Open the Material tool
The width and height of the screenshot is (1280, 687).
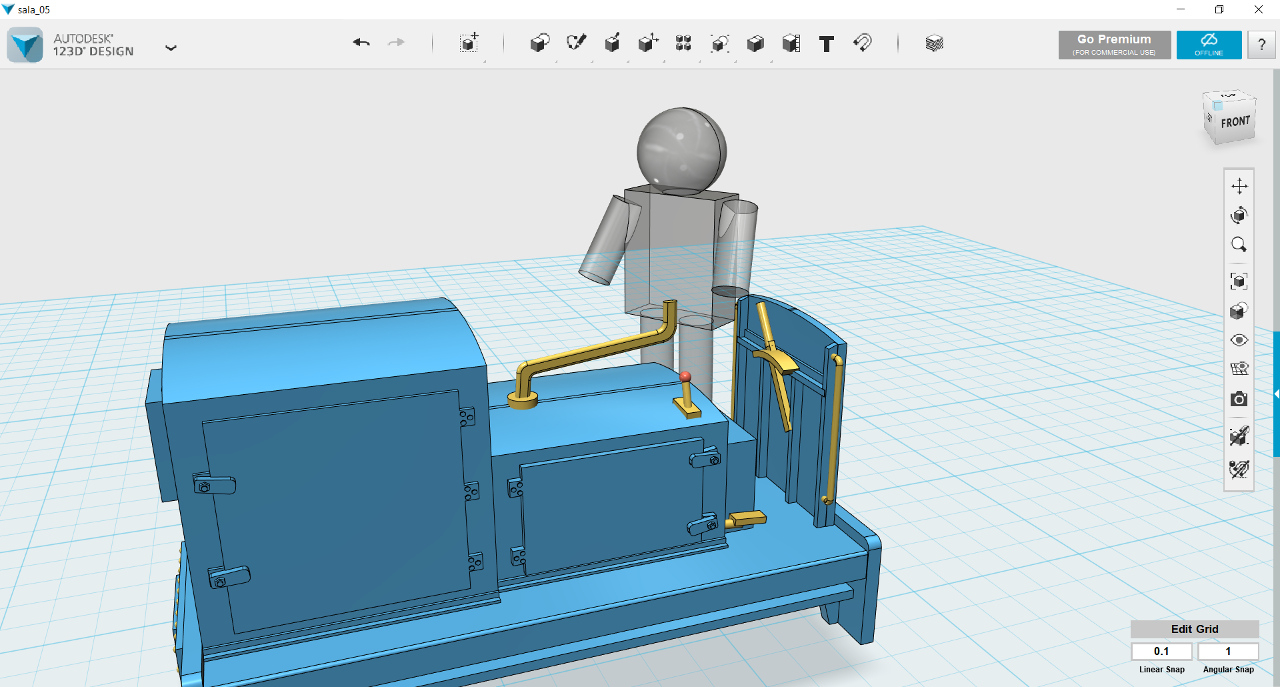tap(934, 43)
